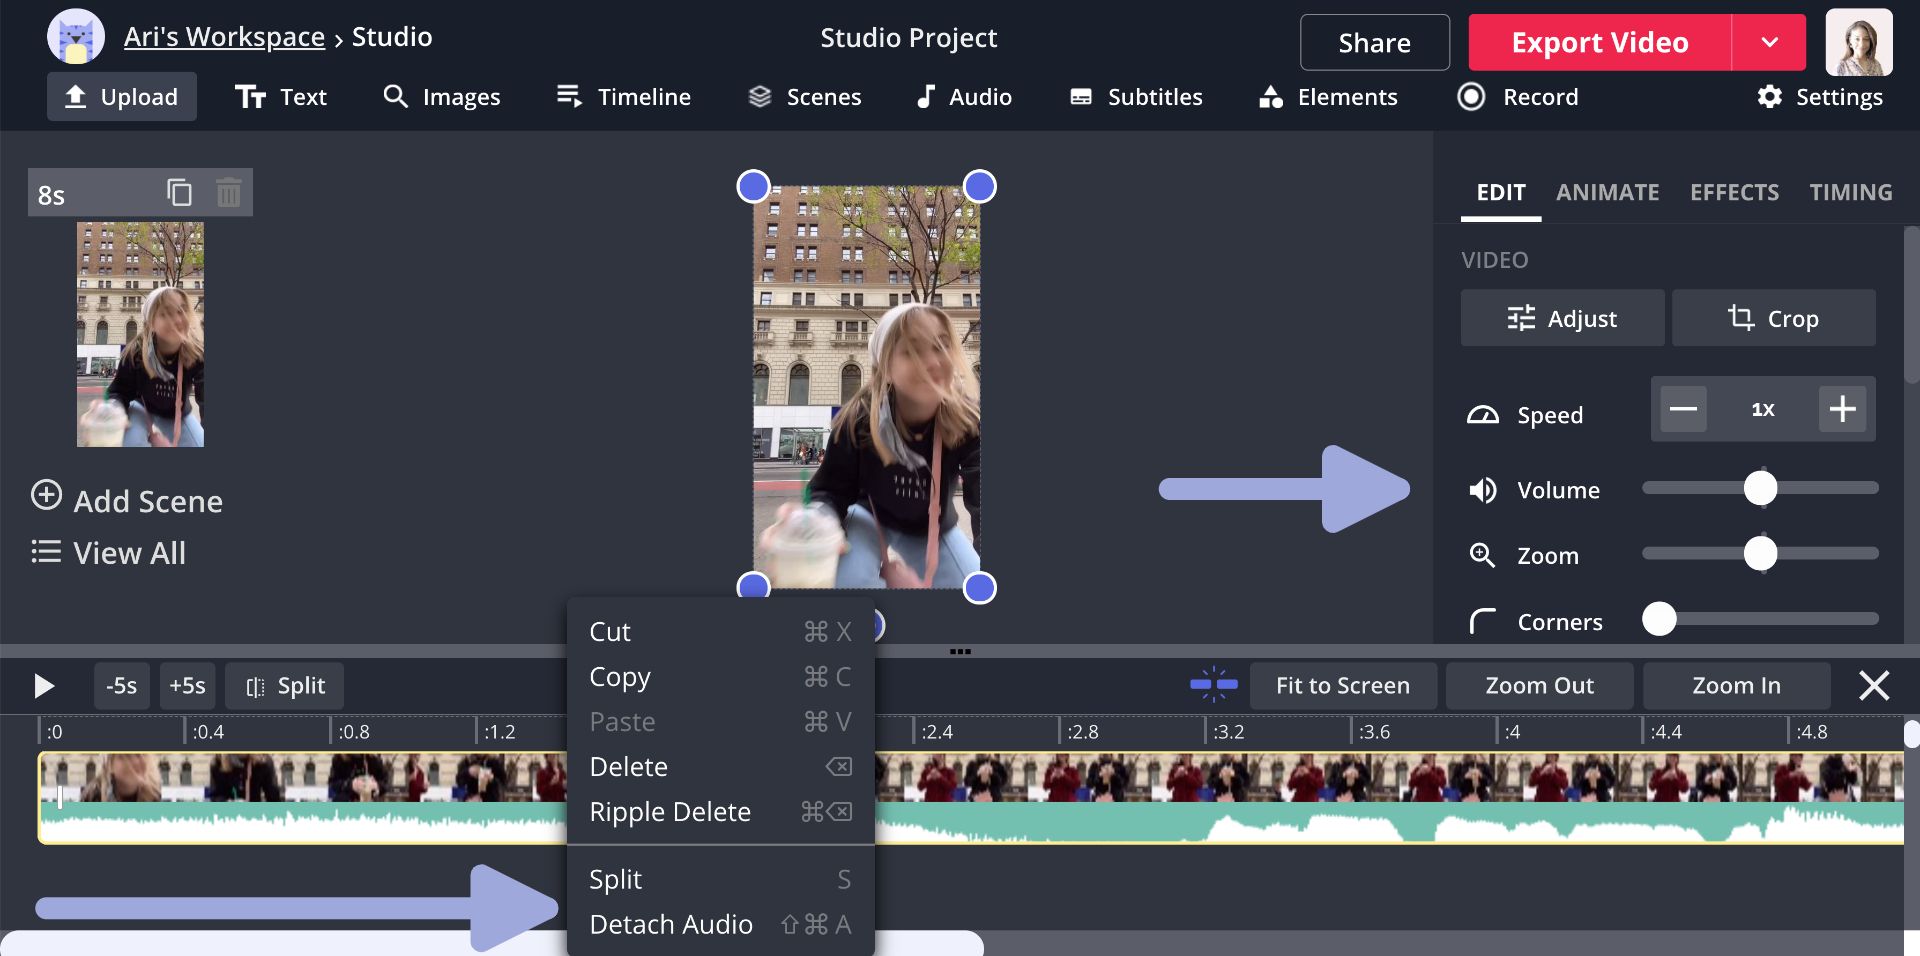Image resolution: width=1920 pixels, height=956 pixels.
Task: Close the timeline panel with X
Action: [1874, 685]
